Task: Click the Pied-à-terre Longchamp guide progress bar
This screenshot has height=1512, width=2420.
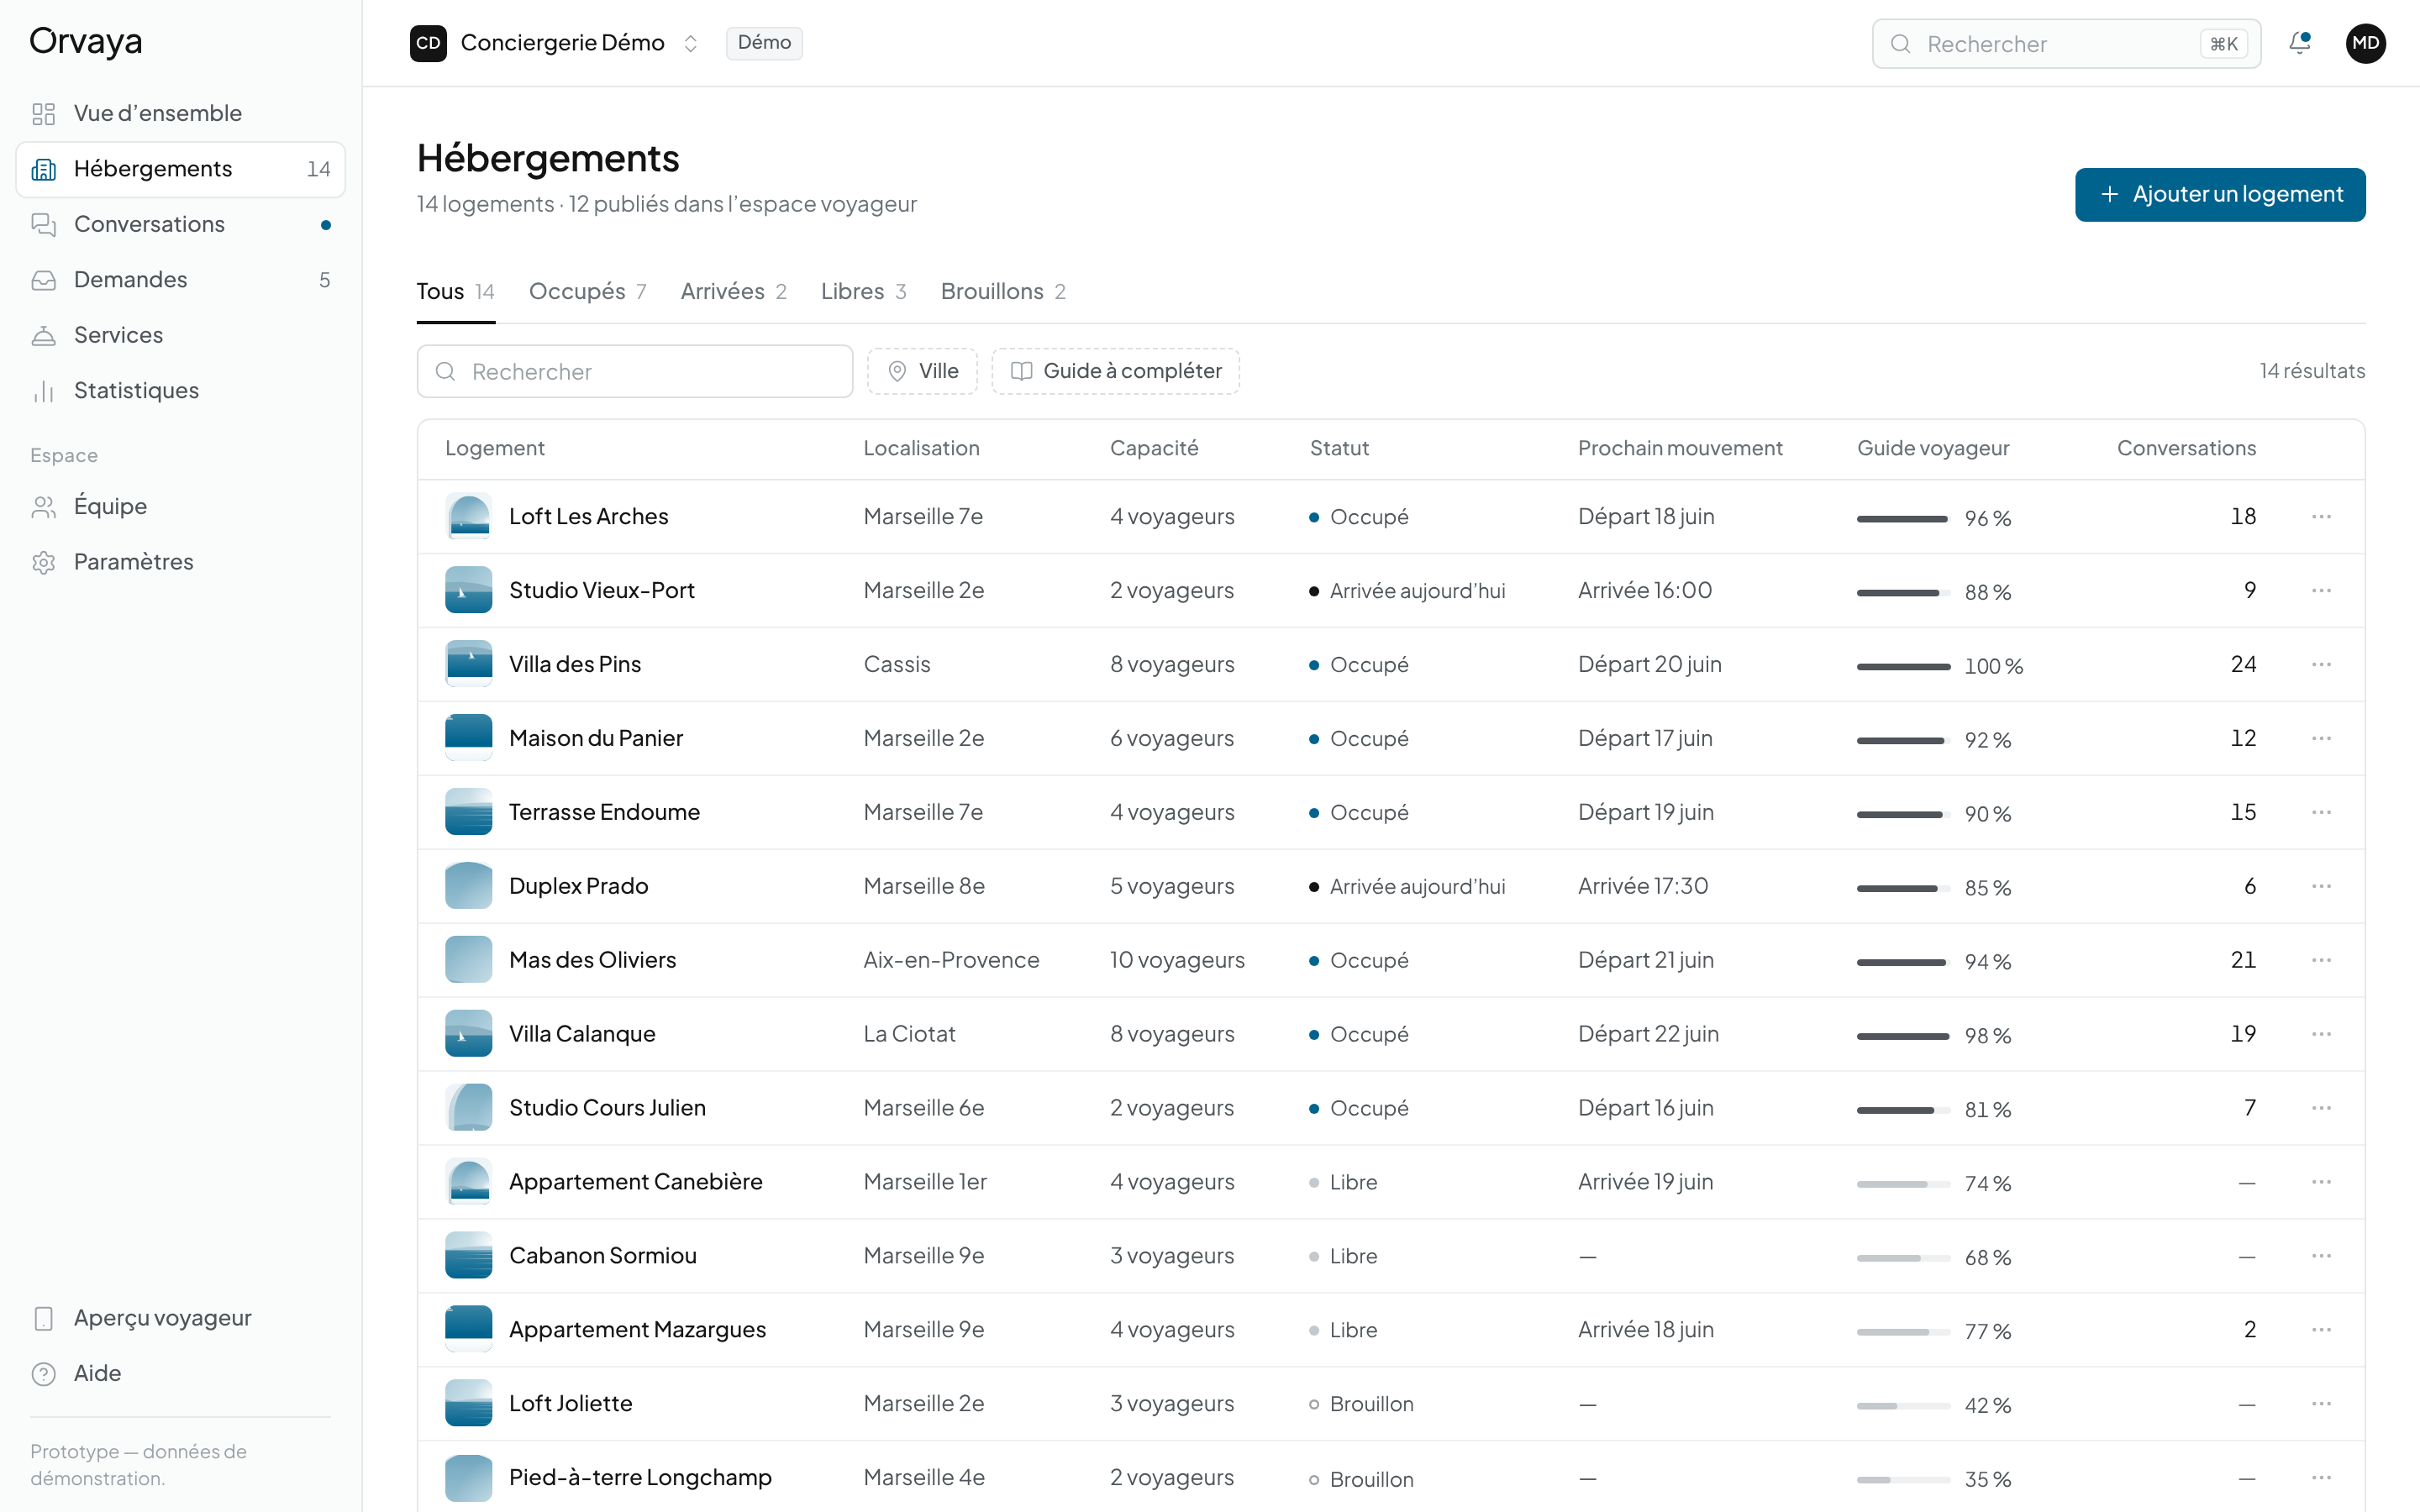Action: tap(1903, 1480)
